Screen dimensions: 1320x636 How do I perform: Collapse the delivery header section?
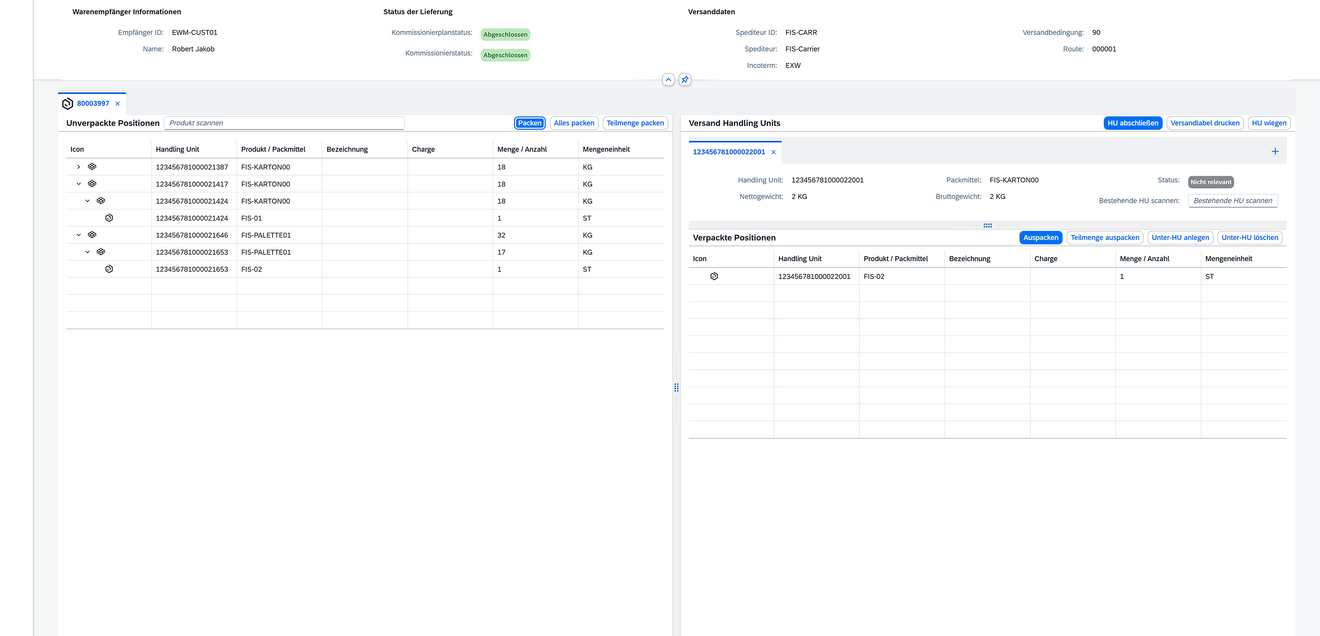pyautogui.click(x=668, y=80)
